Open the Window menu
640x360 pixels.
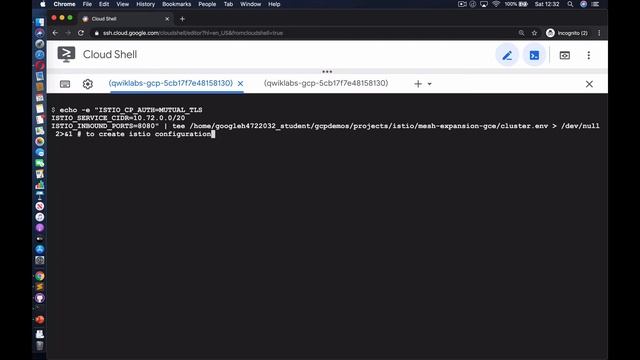(250, 4)
